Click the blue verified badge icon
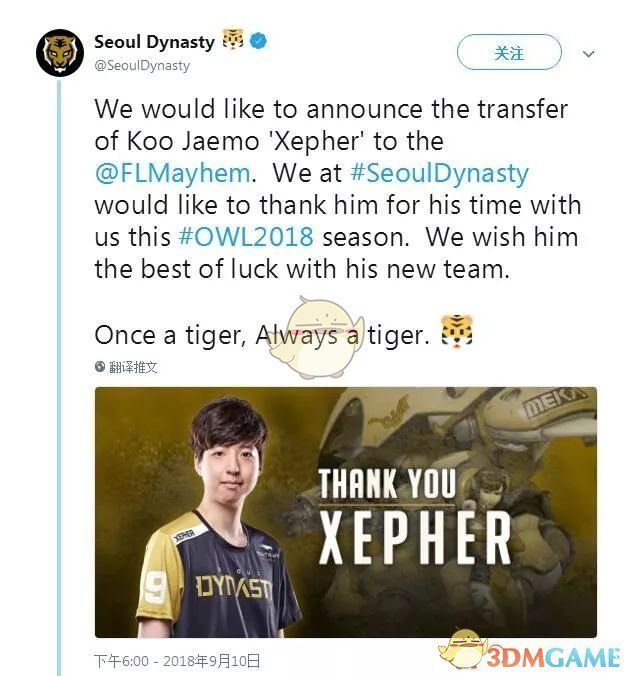This screenshot has height=676, width=631. pyautogui.click(x=258, y=41)
